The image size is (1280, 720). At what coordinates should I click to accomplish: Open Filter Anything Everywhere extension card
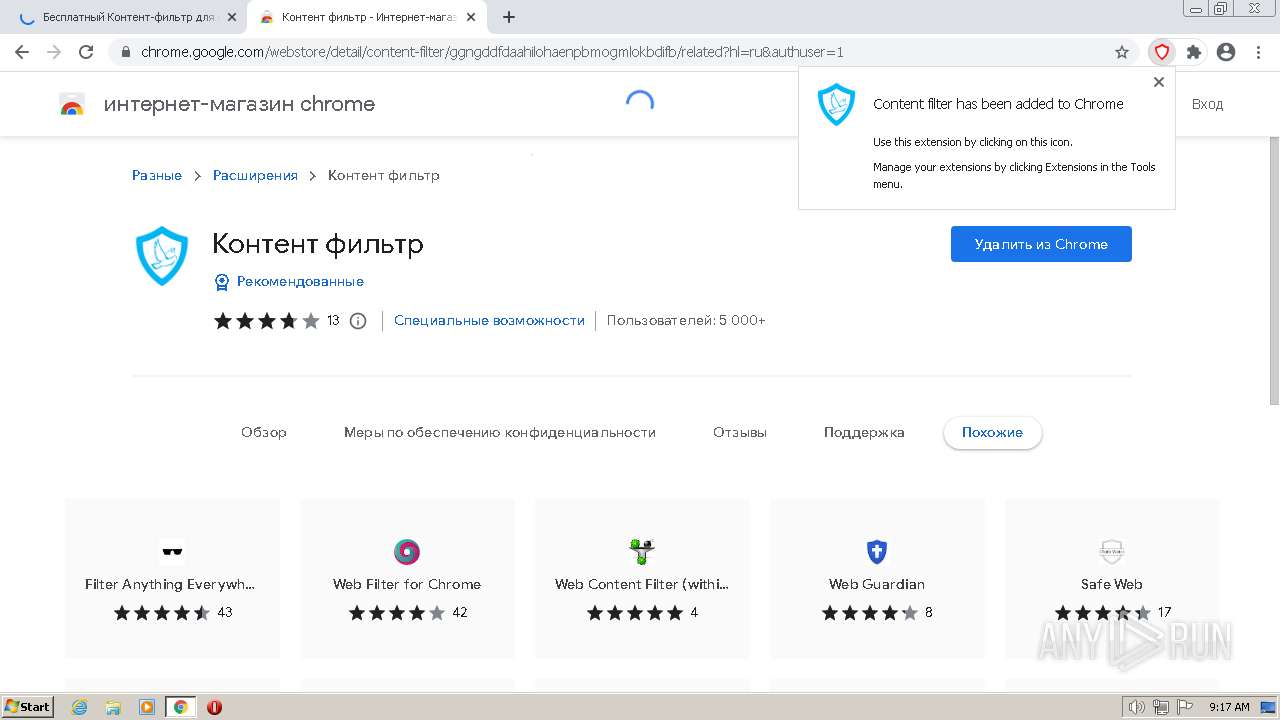[x=172, y=578]
